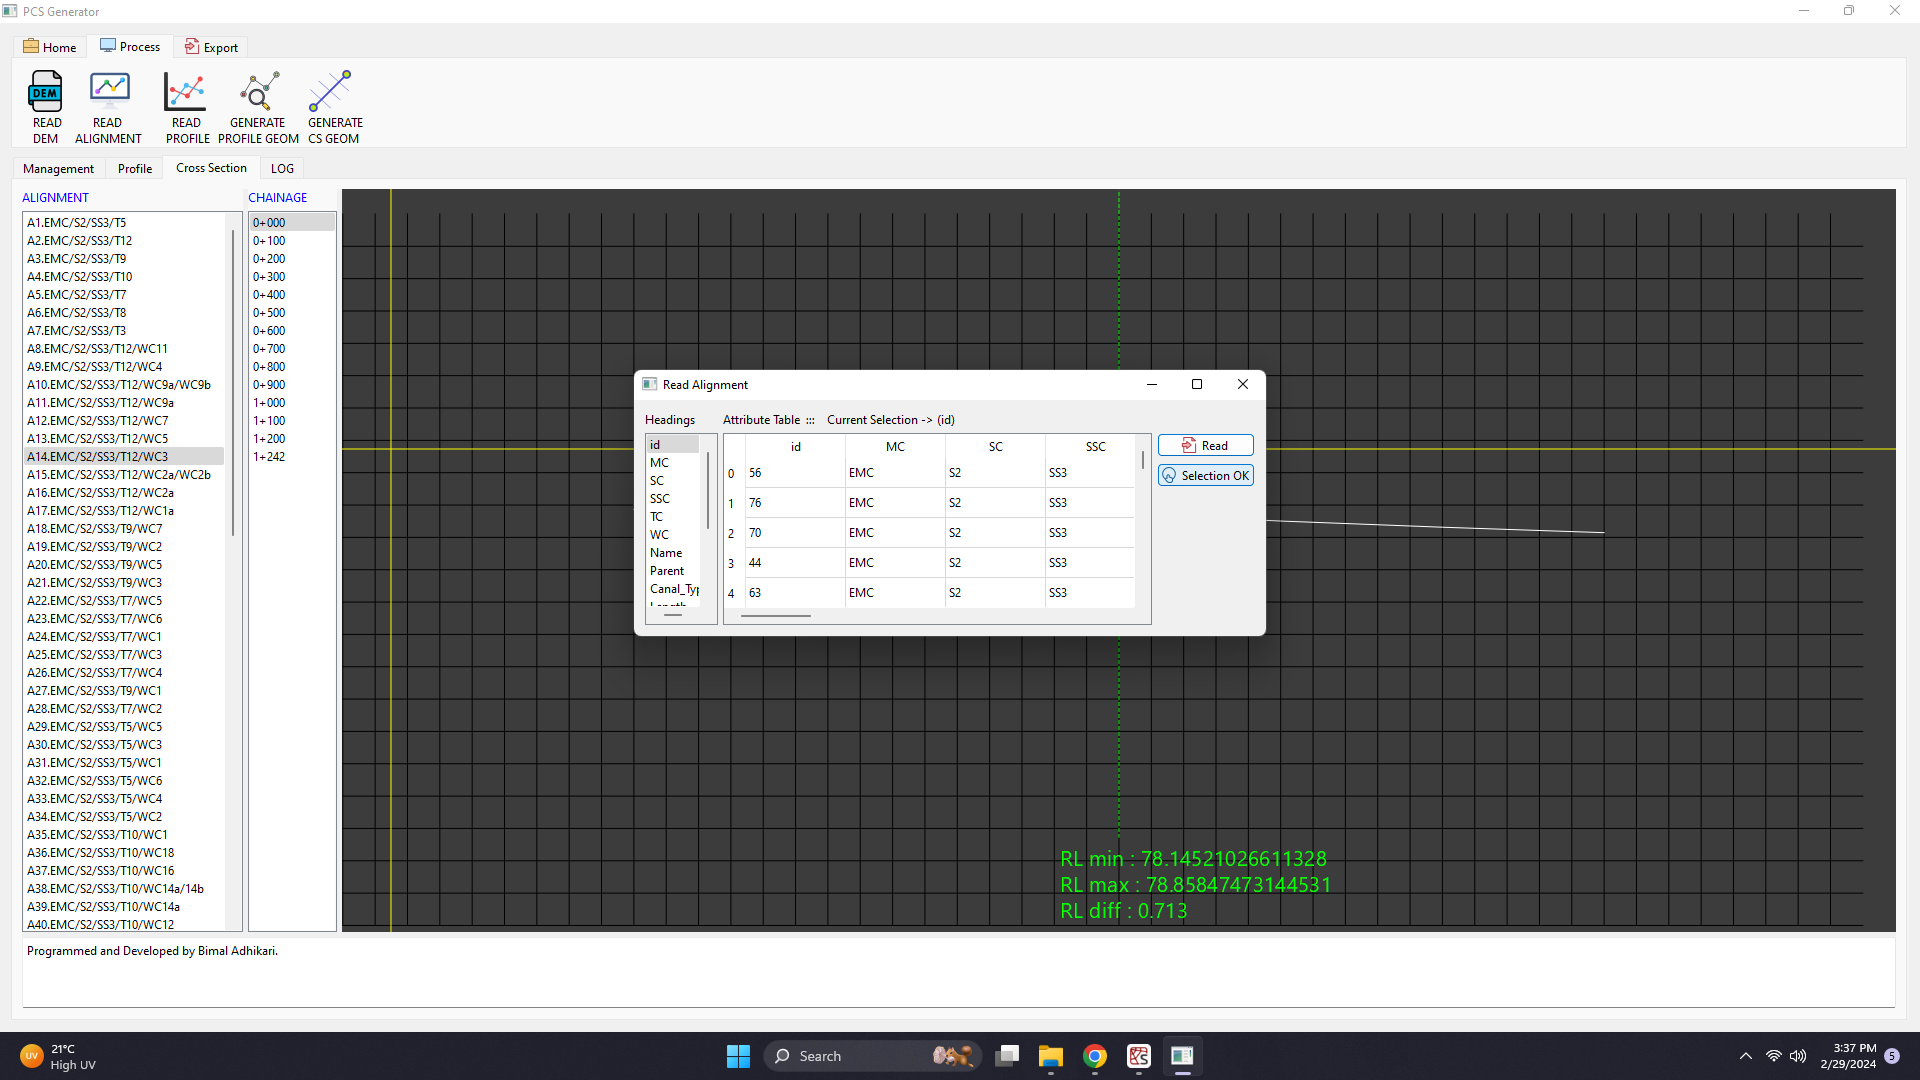This screenshot has height=1080, width=1920.
Task: Select the Parent heading in the list
Action: tap(667, 571)
